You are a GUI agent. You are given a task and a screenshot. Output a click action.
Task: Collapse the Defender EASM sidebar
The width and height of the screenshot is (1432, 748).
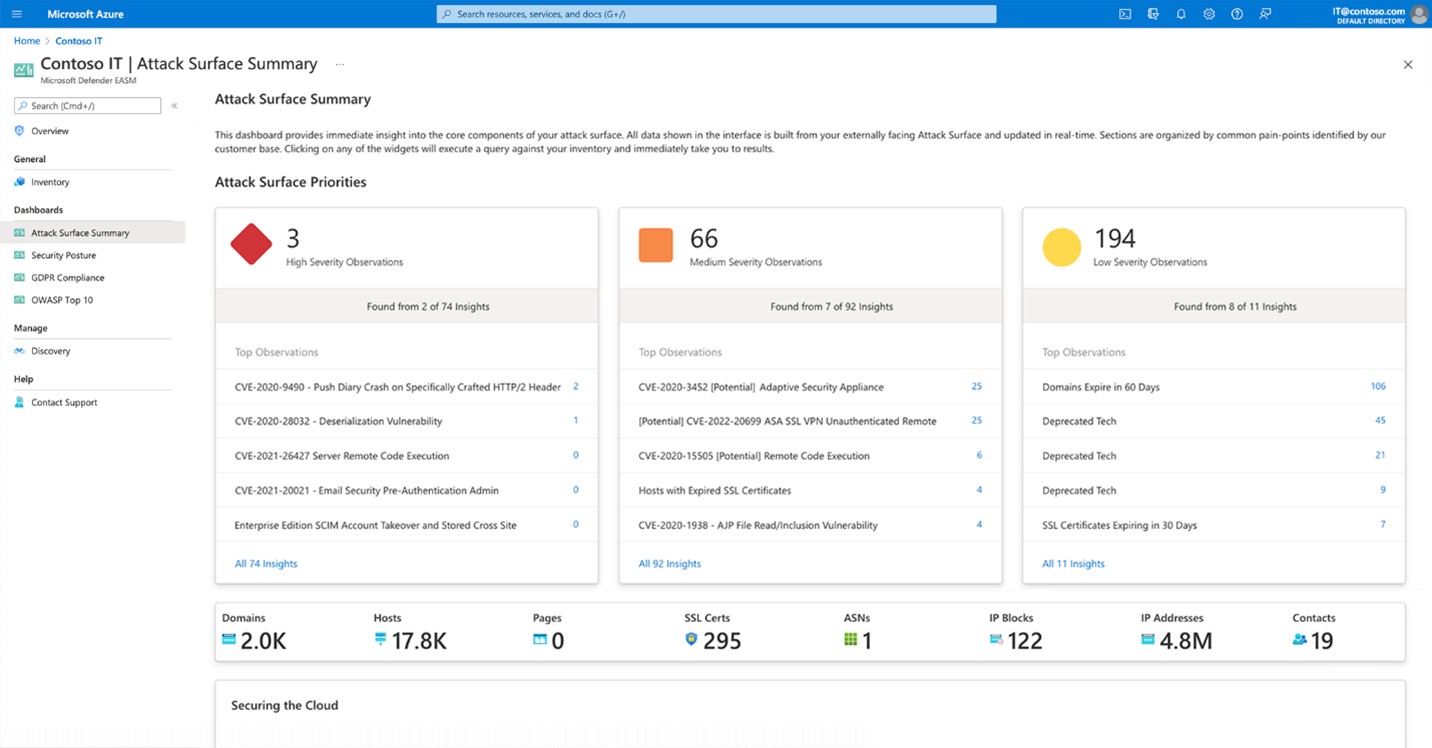coord(174,104)
